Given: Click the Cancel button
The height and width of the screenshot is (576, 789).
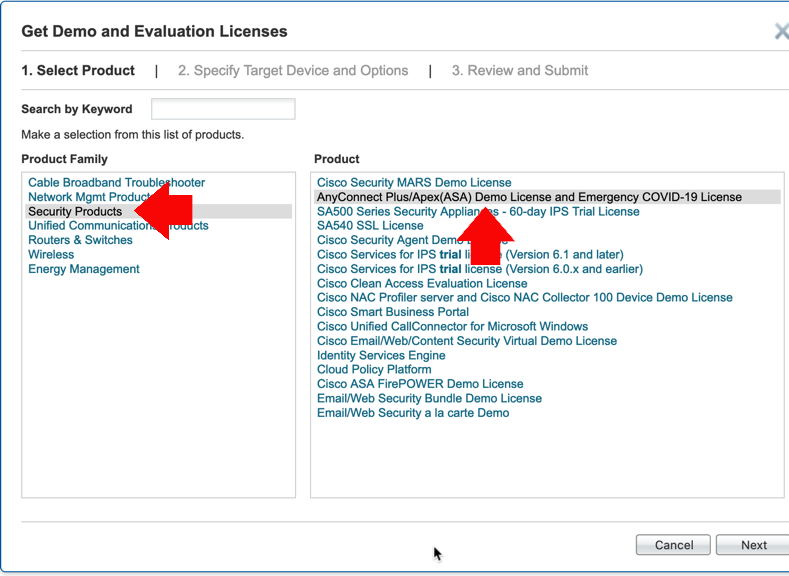Looking at the screenshot, I should tap(673, 545).
